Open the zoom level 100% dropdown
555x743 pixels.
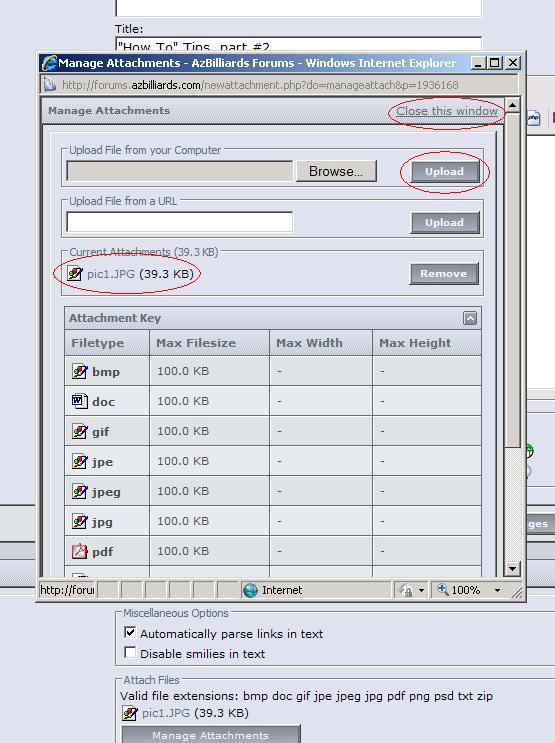tap(497, 590)
